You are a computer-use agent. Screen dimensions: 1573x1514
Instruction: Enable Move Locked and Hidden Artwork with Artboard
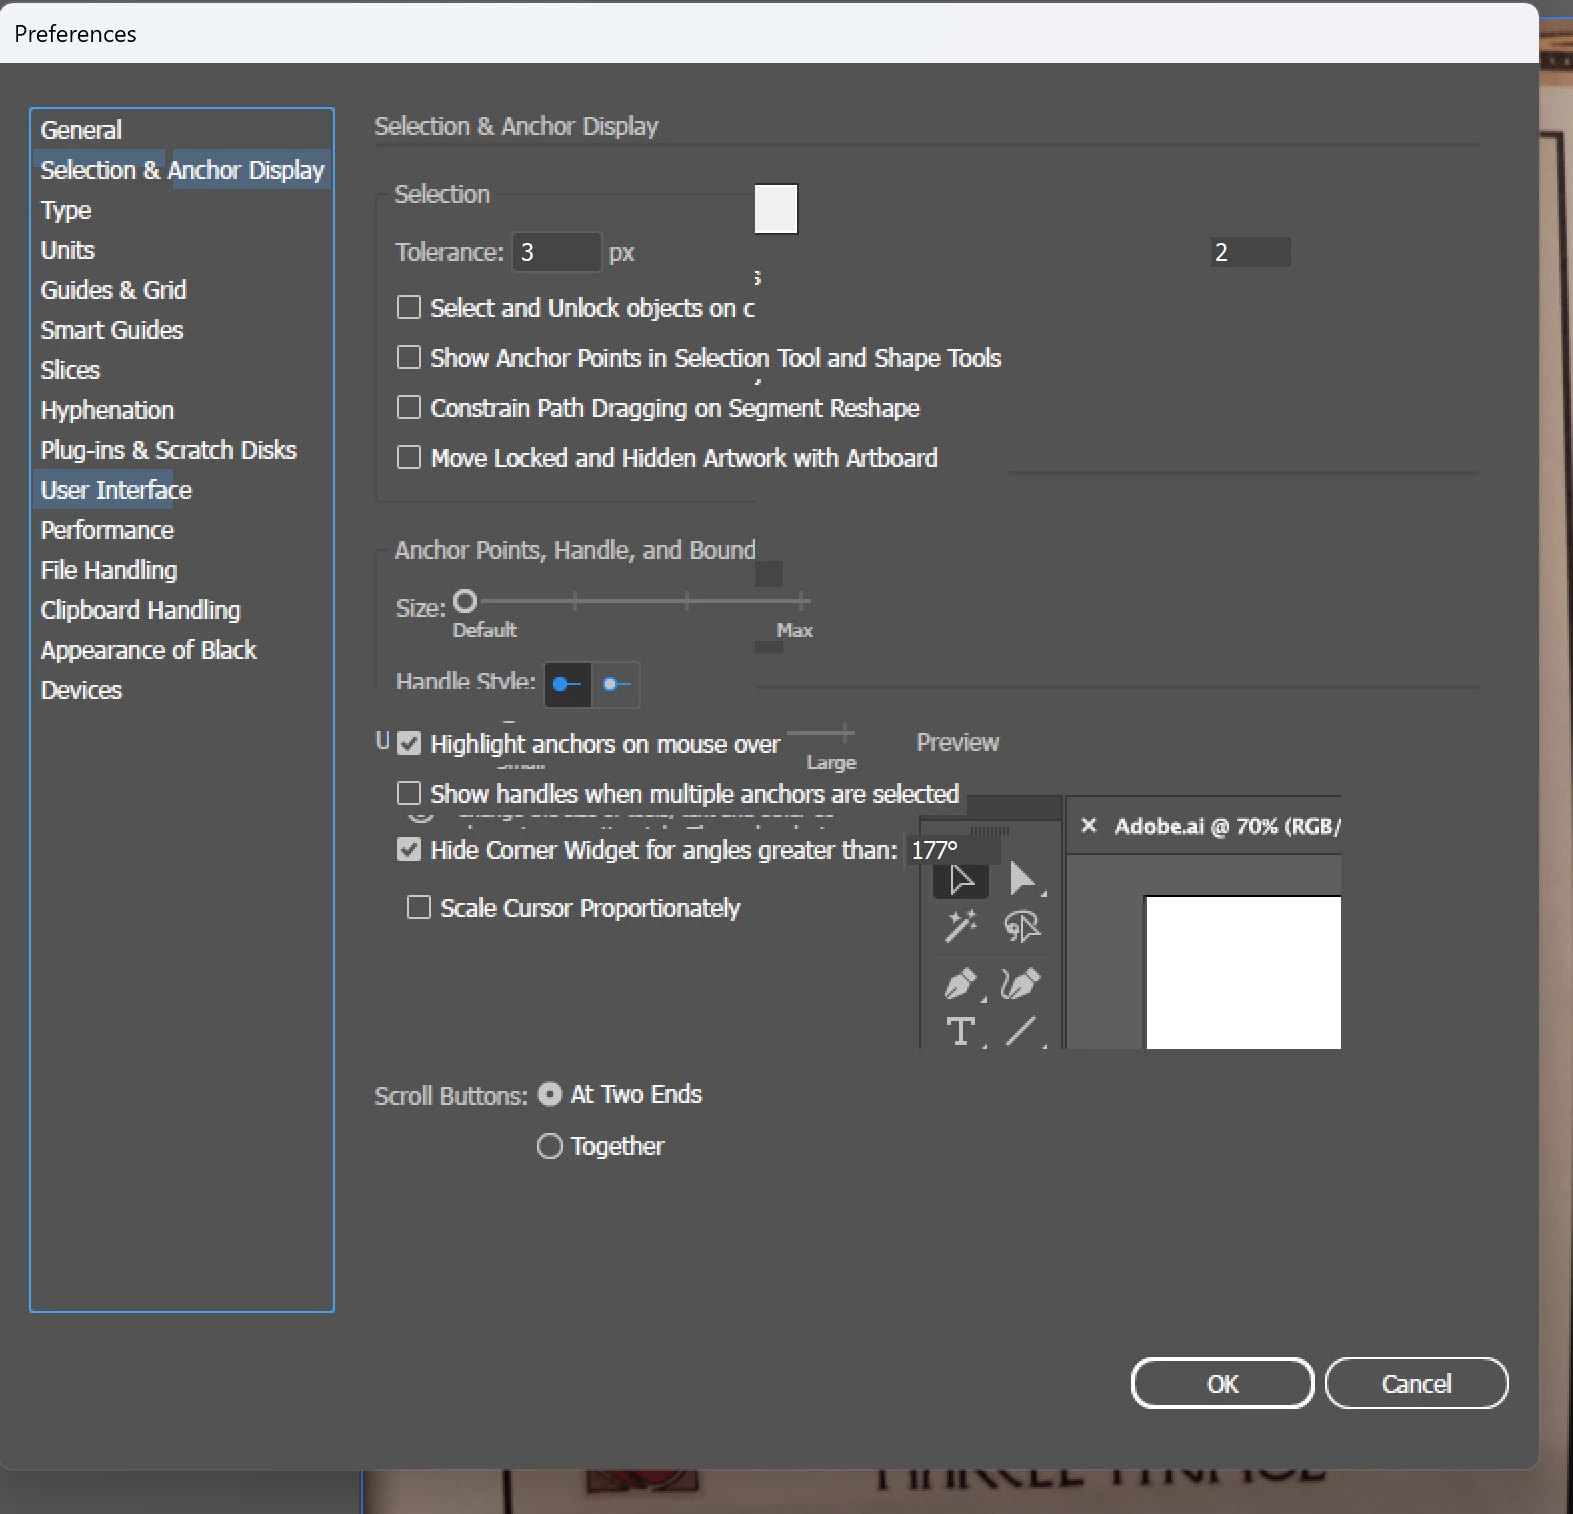[x=409, y=457]
